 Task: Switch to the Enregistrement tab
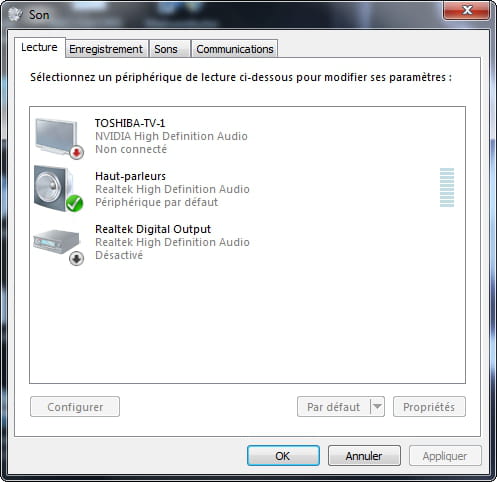(106, 49)
